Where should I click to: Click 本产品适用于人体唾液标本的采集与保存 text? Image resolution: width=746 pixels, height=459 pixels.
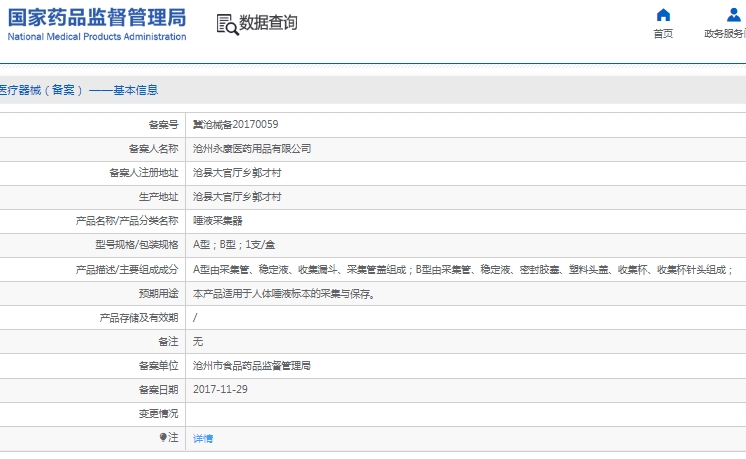[284, 294]
